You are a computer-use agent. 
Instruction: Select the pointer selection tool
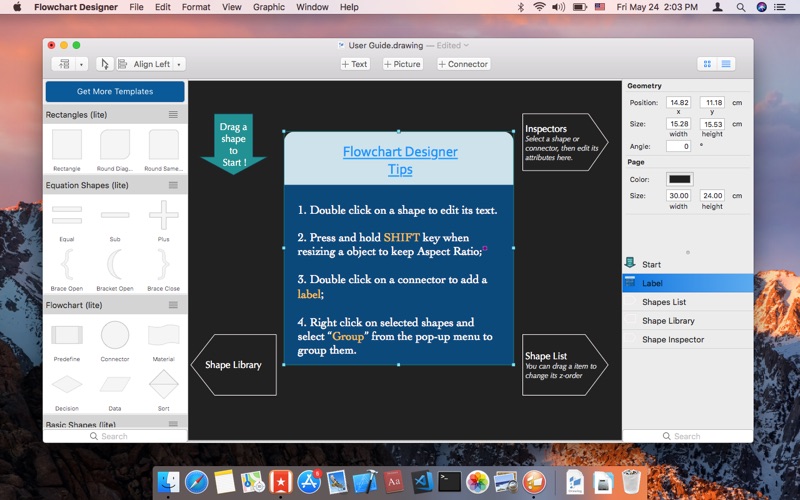tap(105, 64)
